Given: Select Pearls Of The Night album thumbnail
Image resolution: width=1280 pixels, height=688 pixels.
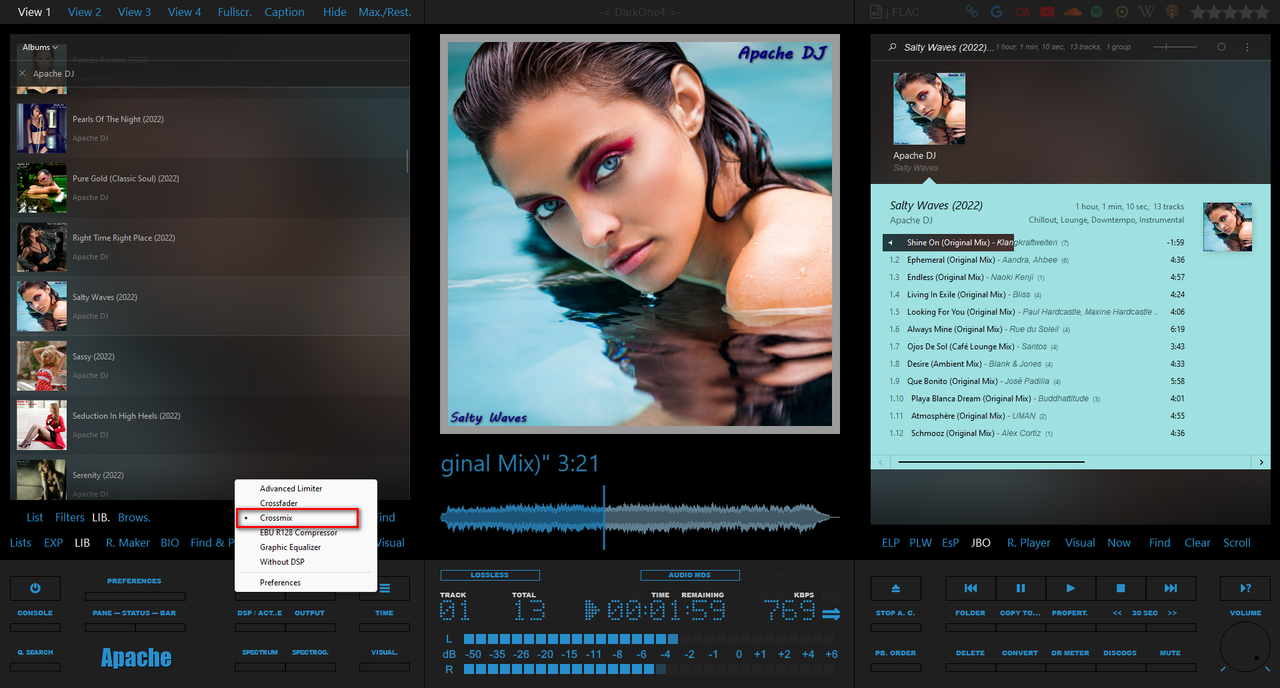Looking at the screenshot, I should (42, 129).
